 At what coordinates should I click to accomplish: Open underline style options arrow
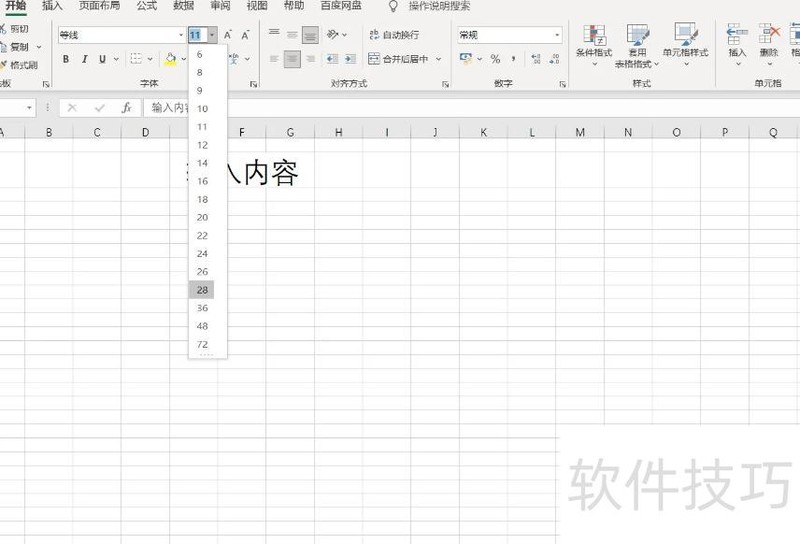[116, 59]
